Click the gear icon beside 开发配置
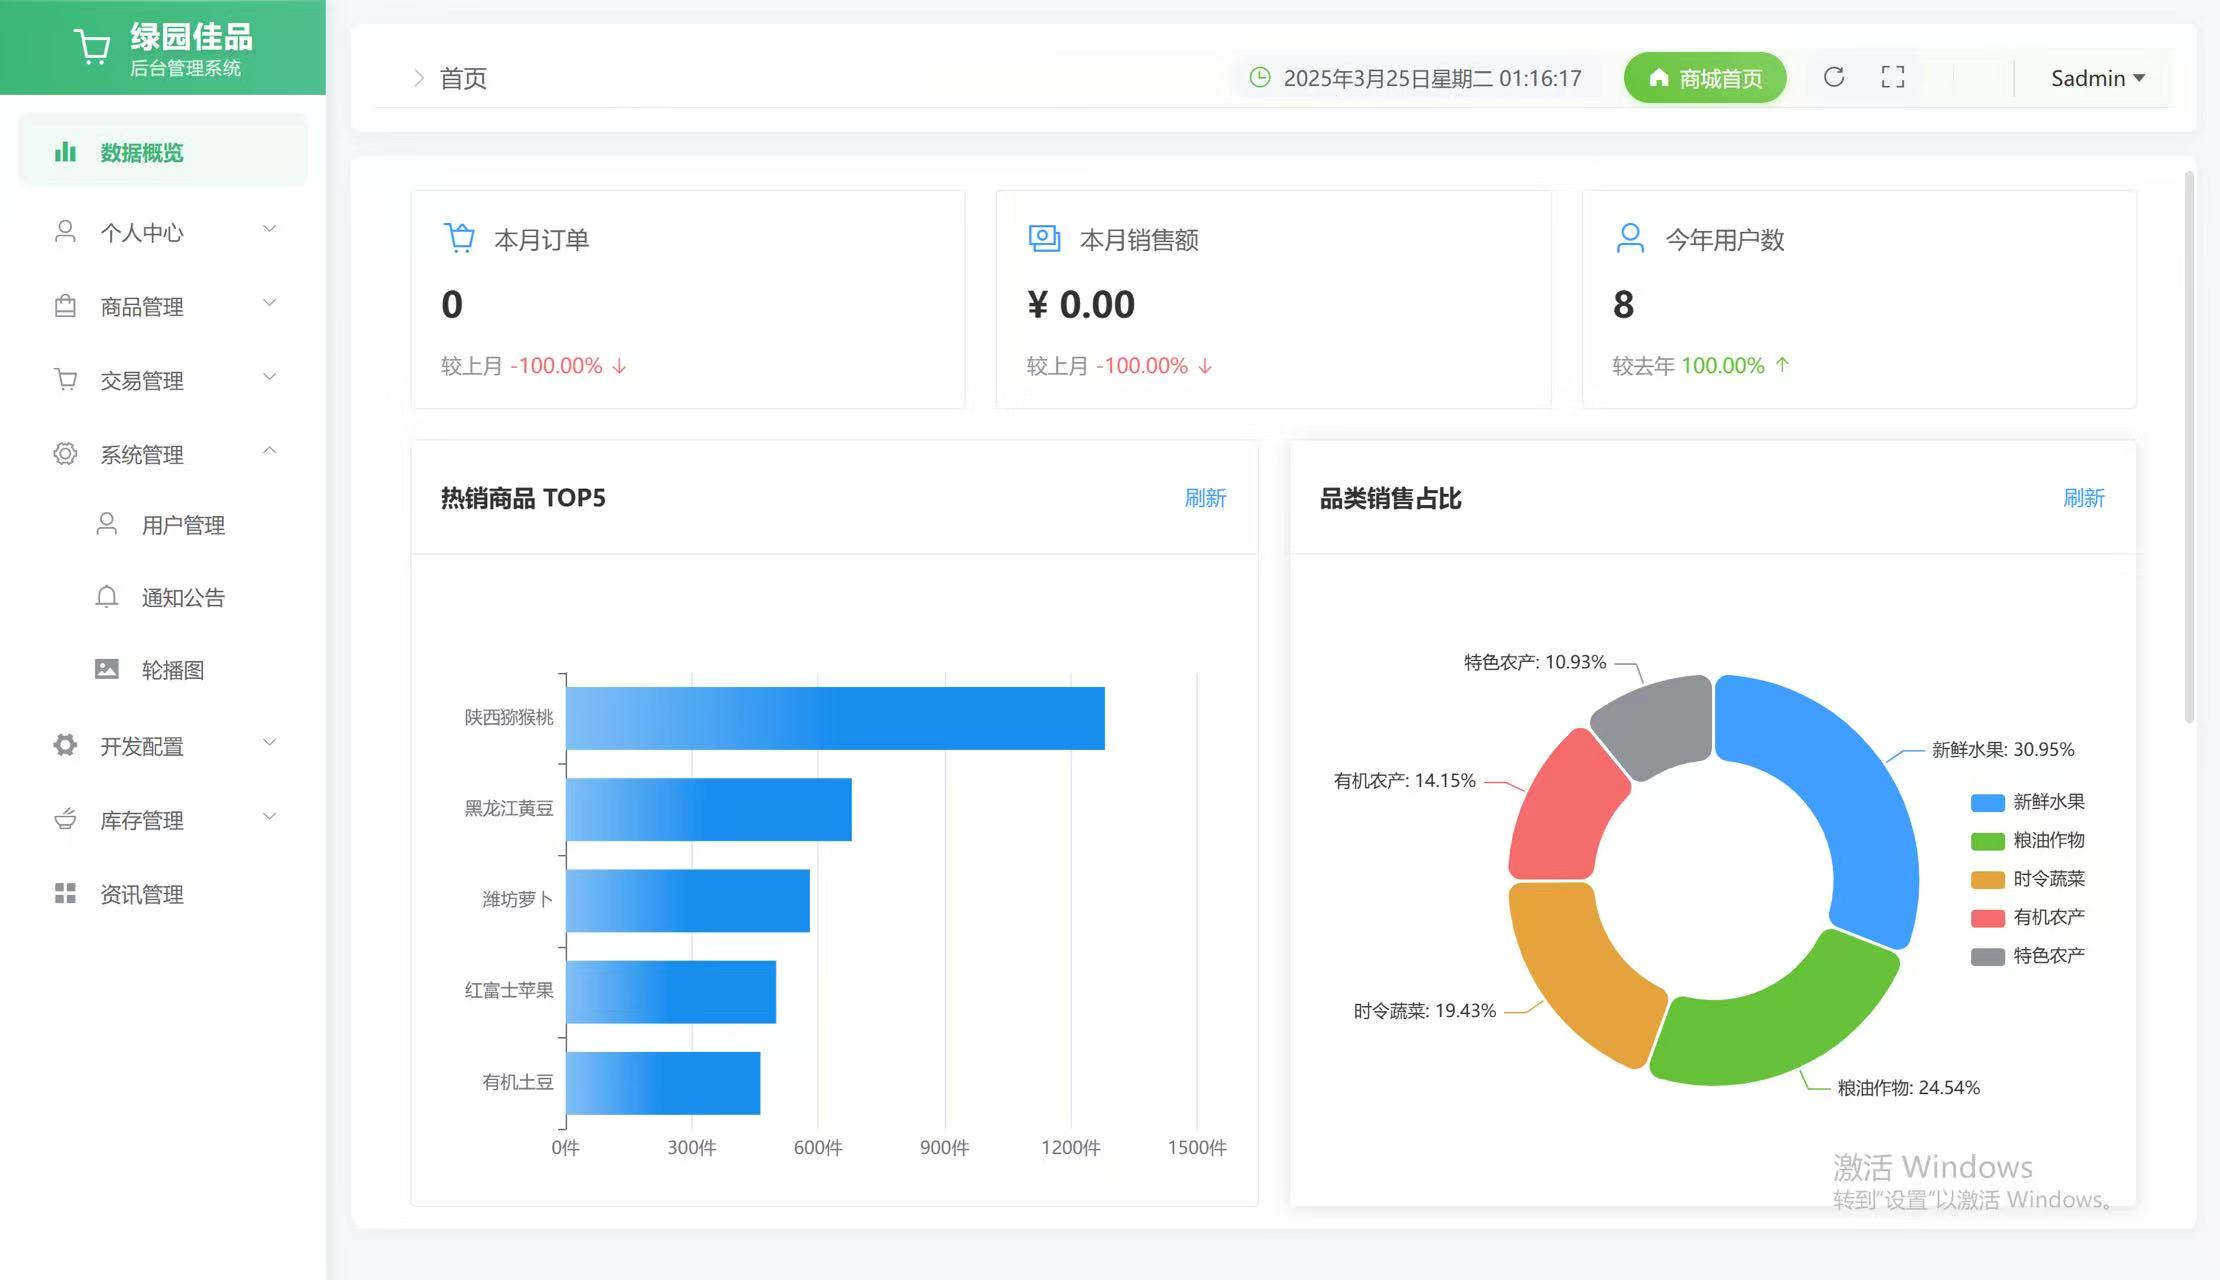This screenshot has height=1280, width=2220. [65, 745]
